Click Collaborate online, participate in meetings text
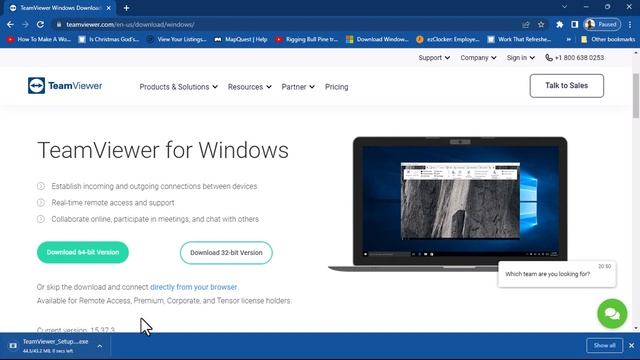Screen dimensions: 640x360 click(155, 219)
